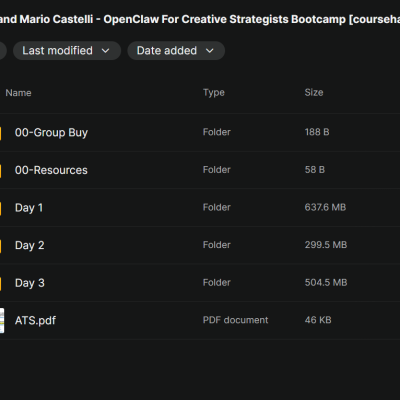This screenshot has height=400, width=400.
Task: Click the folder icon beside Day 3
Action: point(1,283)
